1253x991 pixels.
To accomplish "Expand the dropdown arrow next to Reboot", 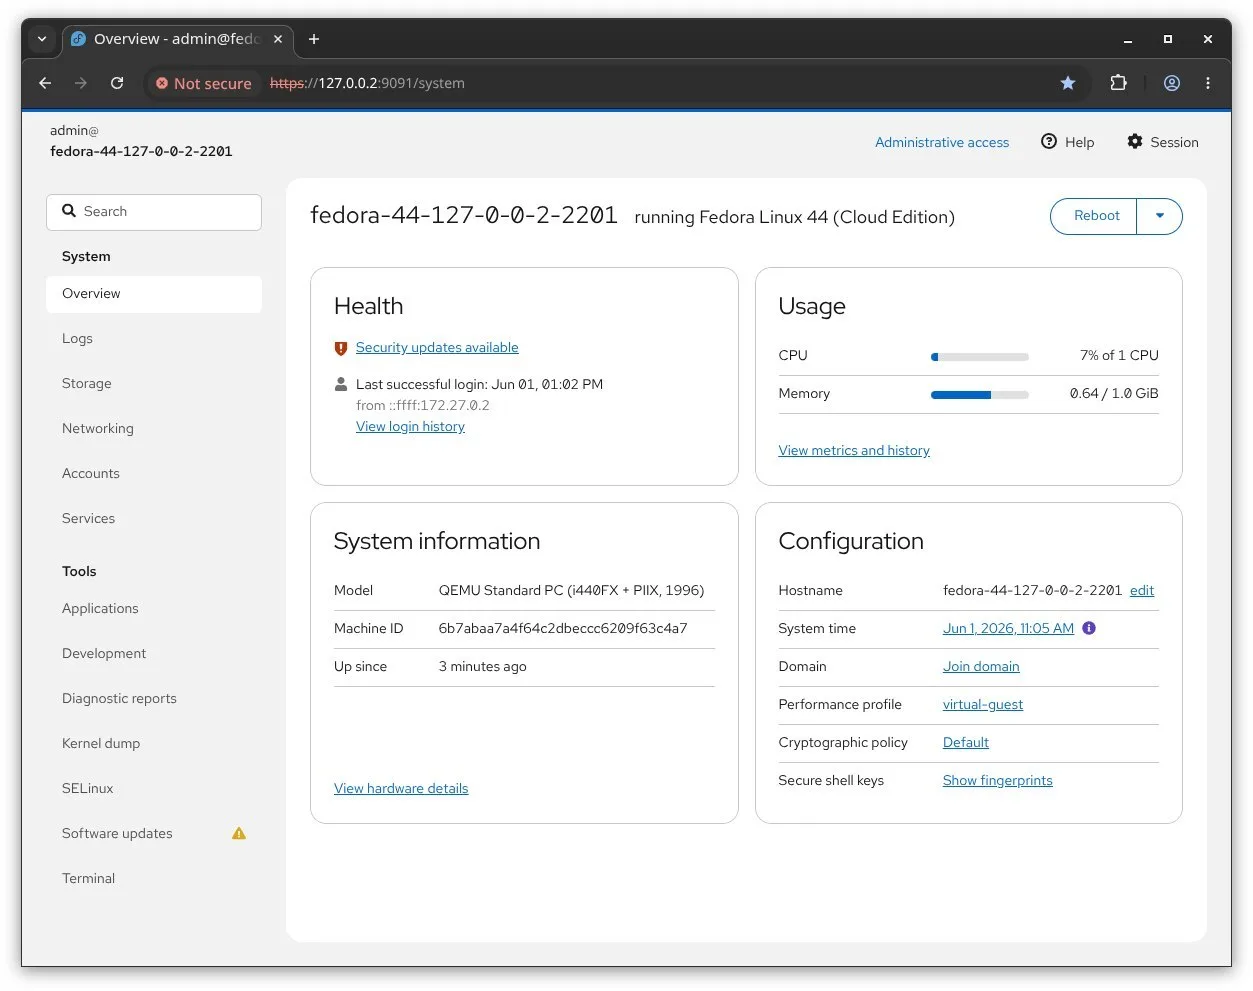I will (1160, 216).
